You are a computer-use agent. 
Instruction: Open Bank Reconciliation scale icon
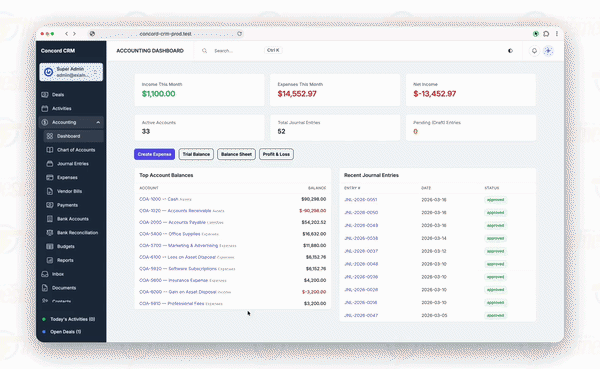50,232
